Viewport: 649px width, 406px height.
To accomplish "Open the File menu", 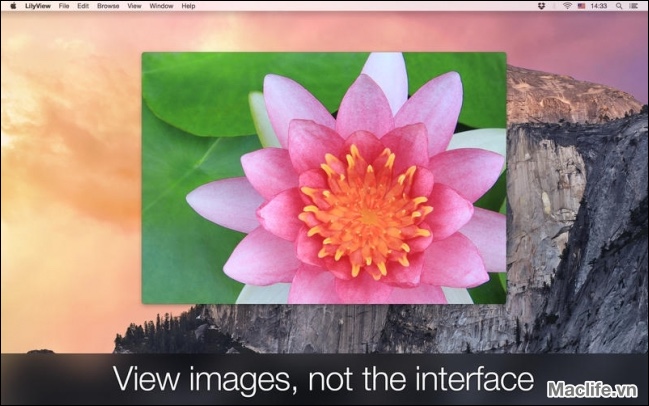I will pos(64,6).
